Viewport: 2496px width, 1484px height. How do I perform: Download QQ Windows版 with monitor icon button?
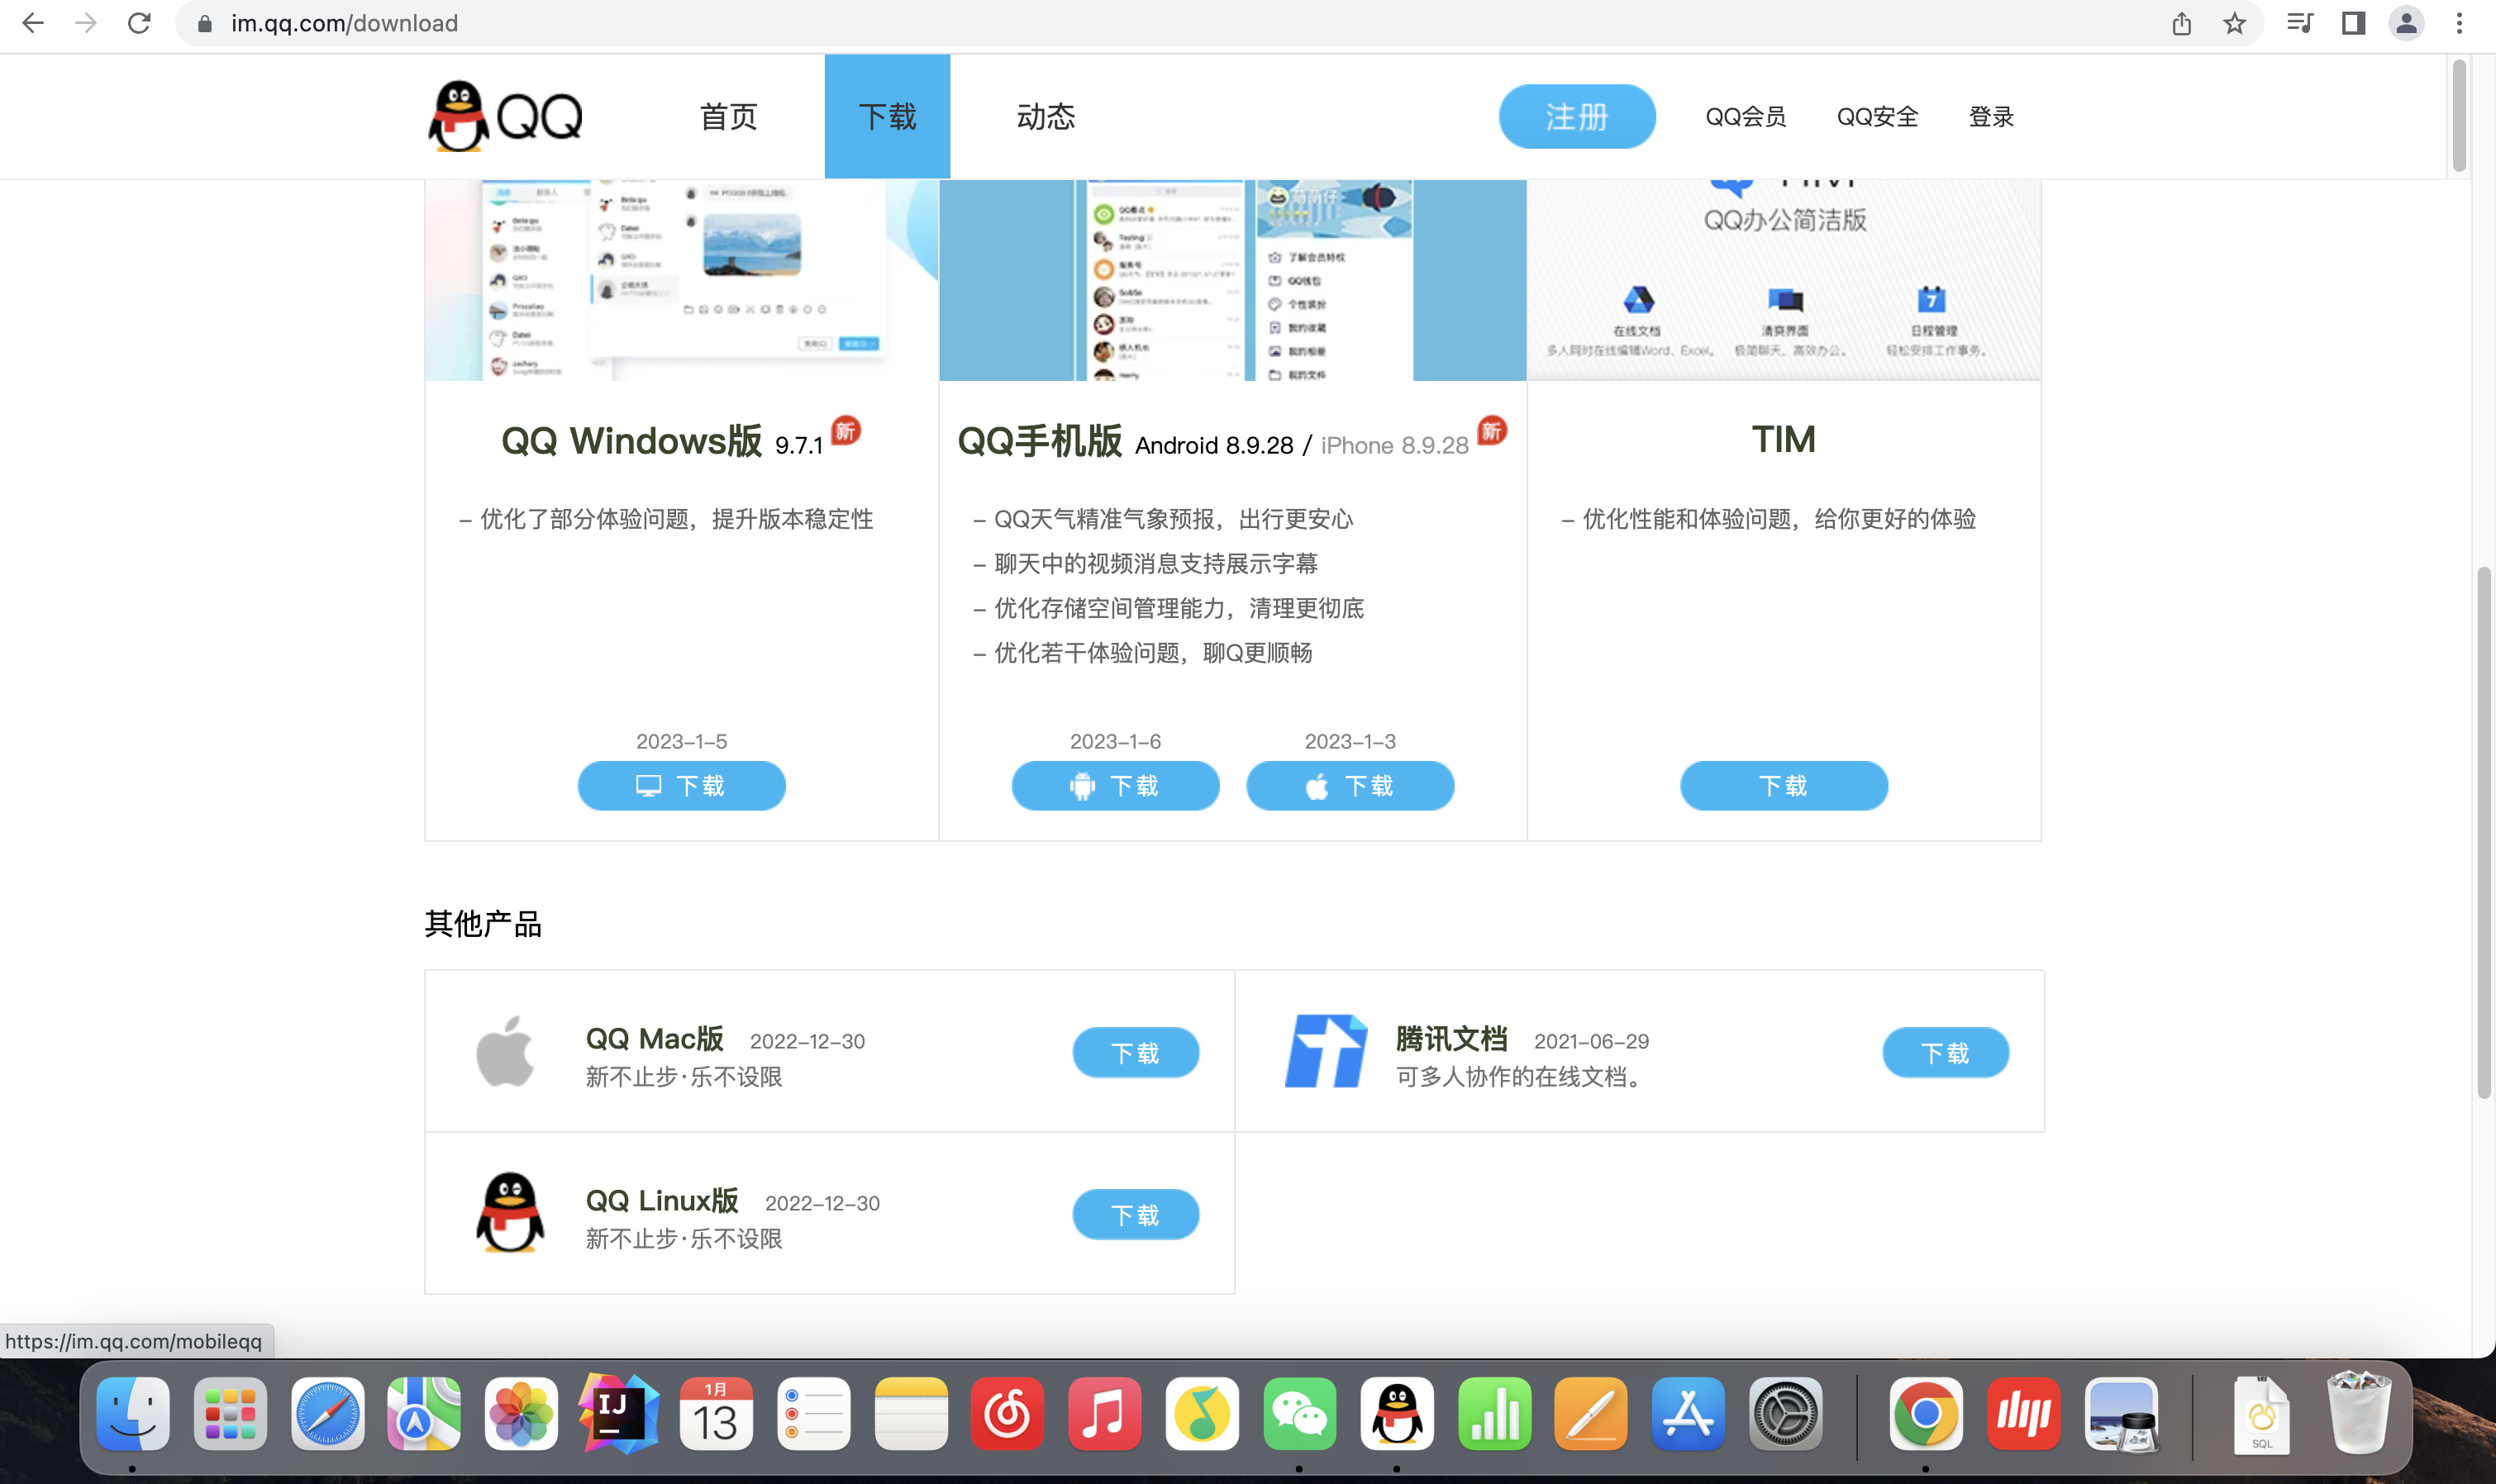click(x=681, y=786)
